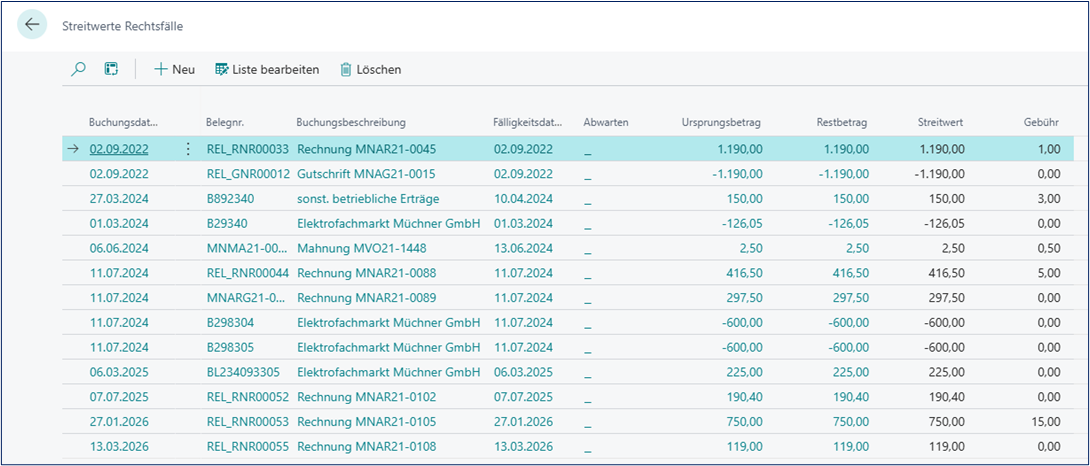
Task: Delete entry using Löschen
Action: (x=371, y=69)
